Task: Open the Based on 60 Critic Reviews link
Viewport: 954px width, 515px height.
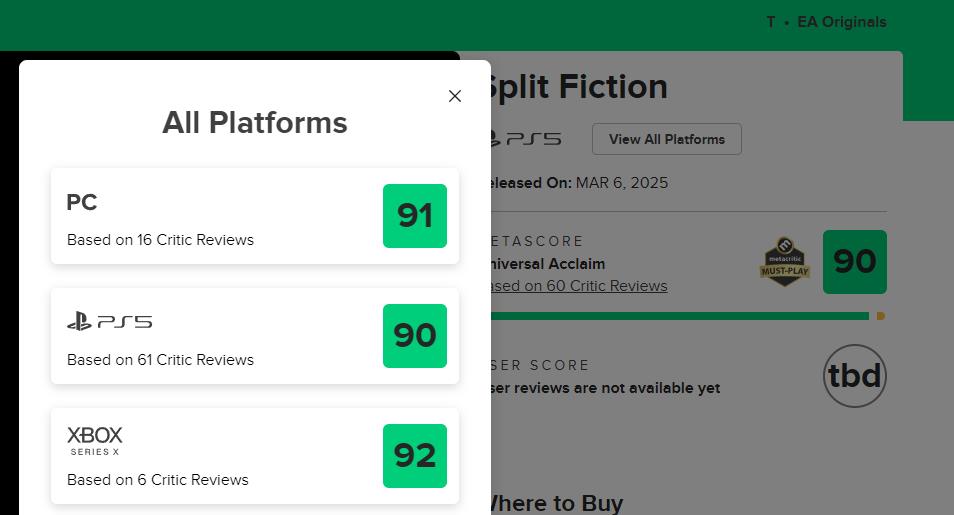Action: (x=578, y=286)
